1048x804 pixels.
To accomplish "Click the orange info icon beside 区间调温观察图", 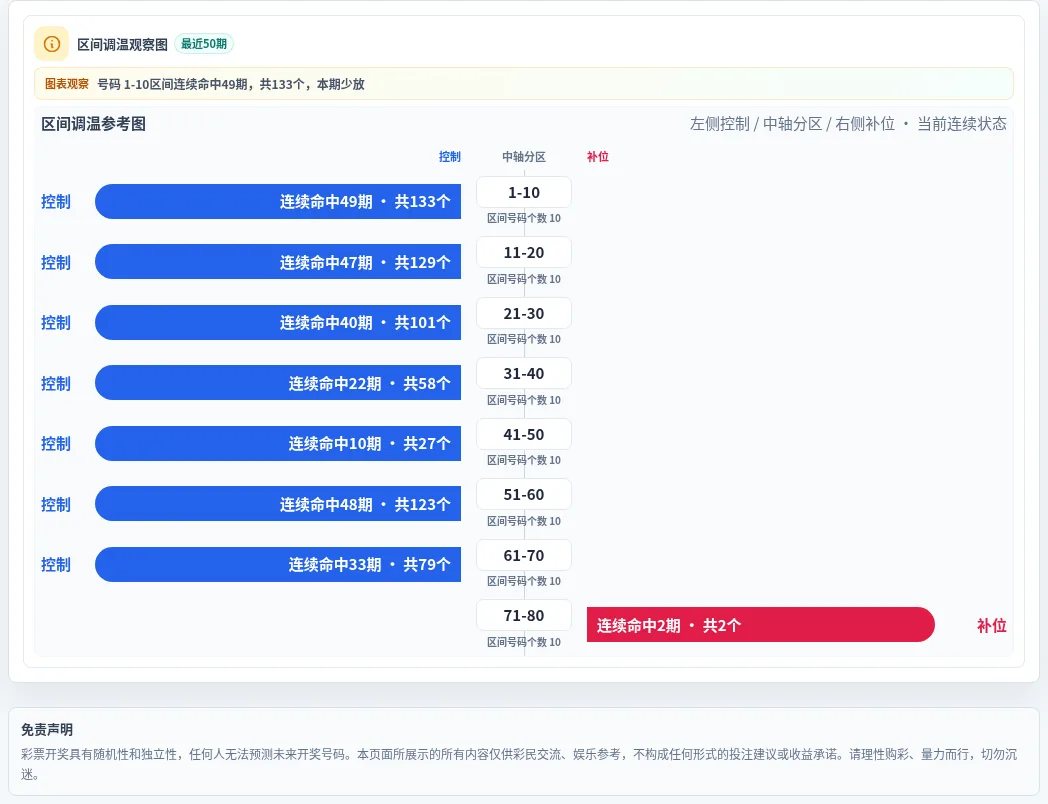I will (x=51, y=44).
